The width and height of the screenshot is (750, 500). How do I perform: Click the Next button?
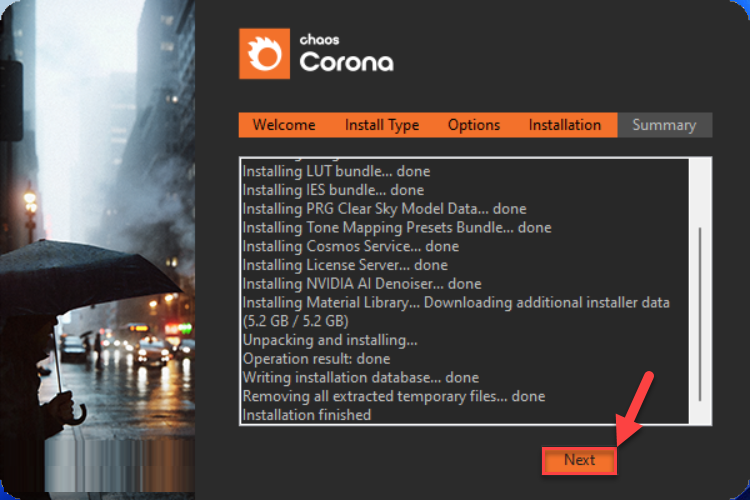tap(579, 460)
